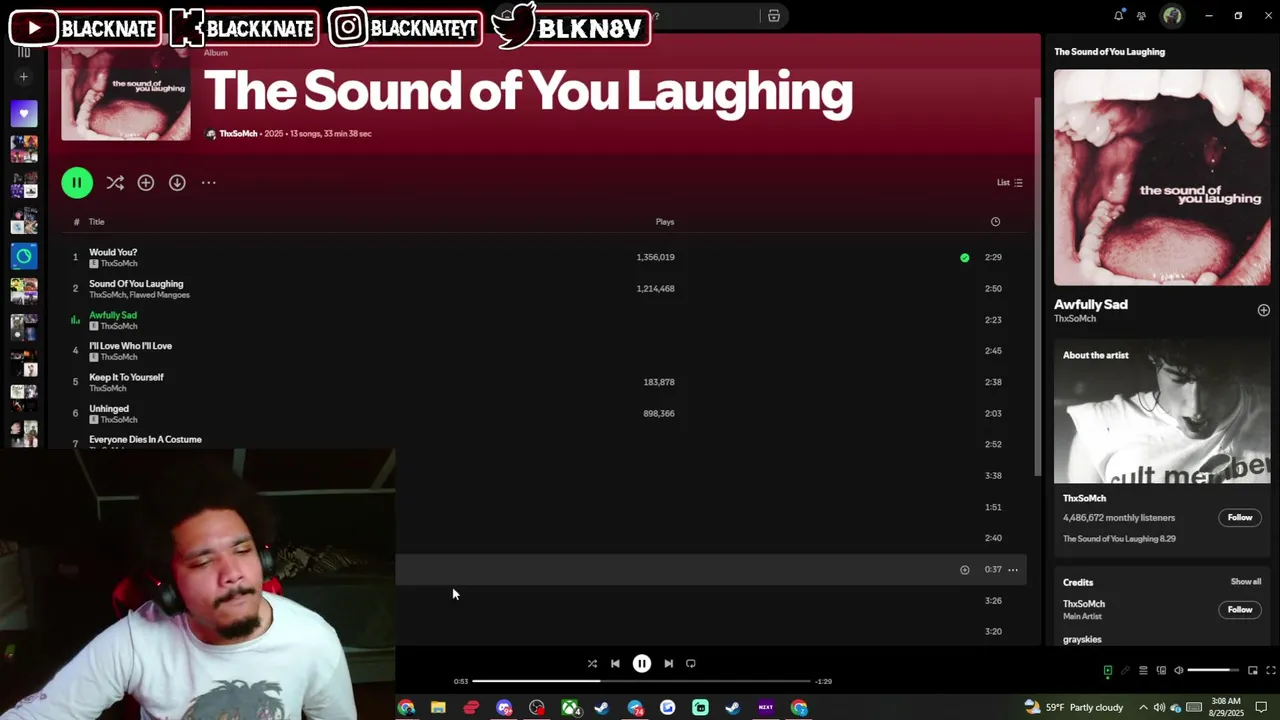1280x720 pixels.
Task: Open the About the artist photo card
Action: point(1162,411)
